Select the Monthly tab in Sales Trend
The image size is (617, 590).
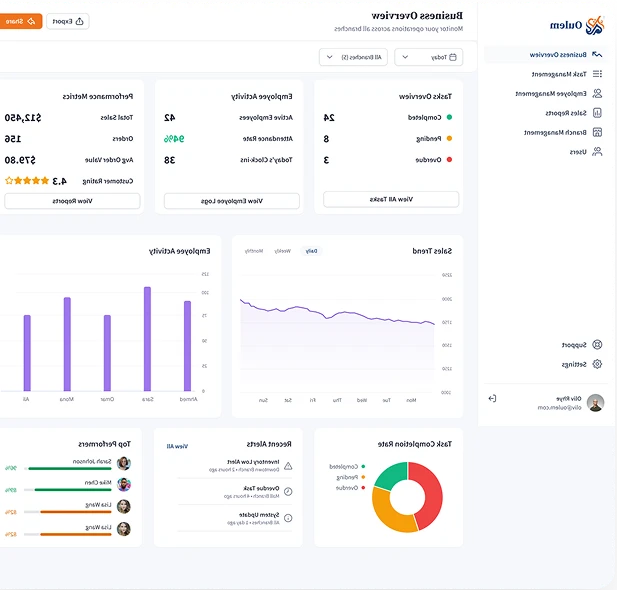(255, 251)
